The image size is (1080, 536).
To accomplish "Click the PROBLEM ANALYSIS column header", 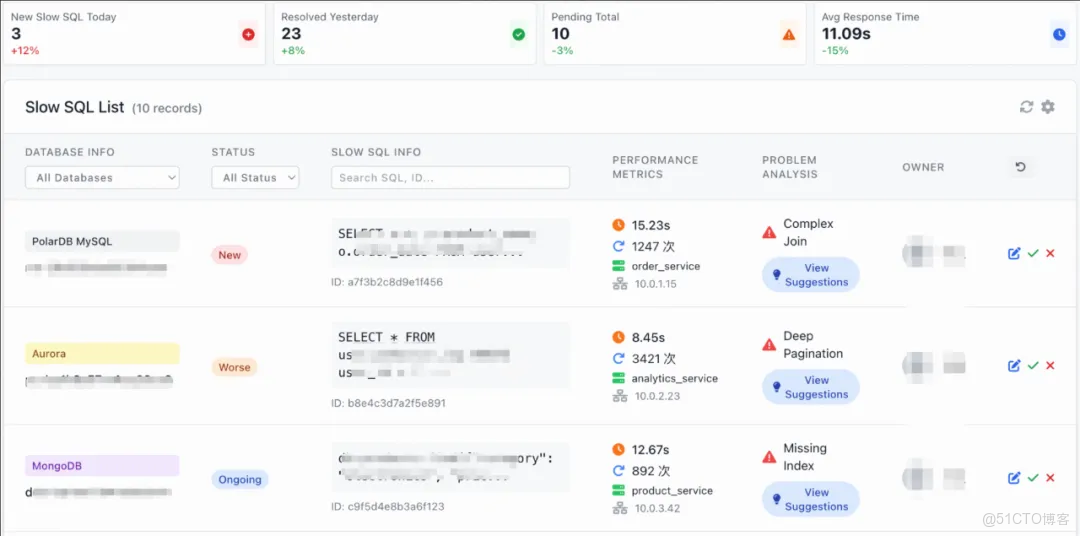I will point(789,167).
